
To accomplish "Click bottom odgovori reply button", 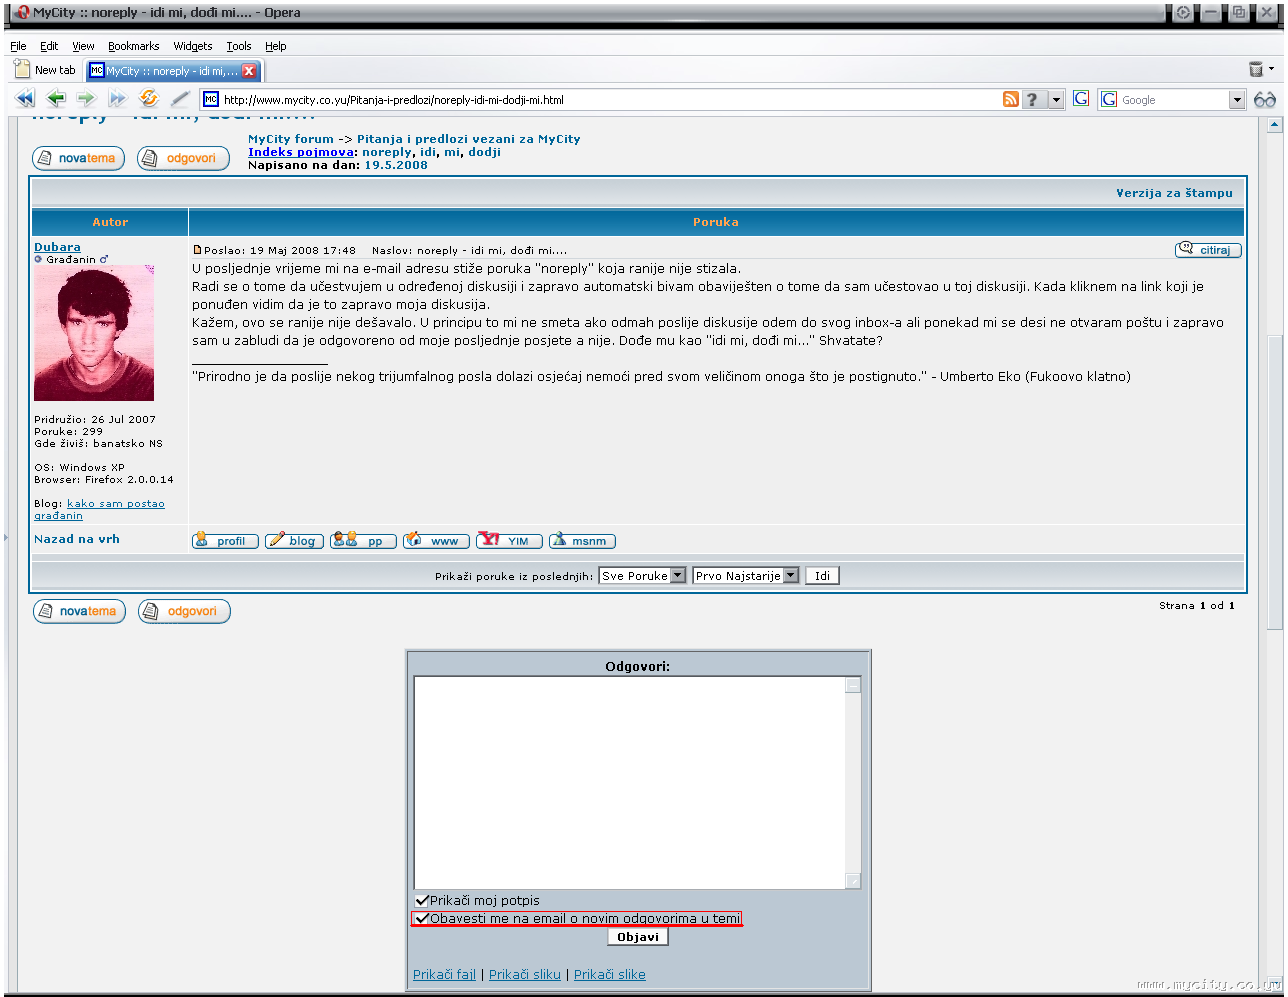I will [184, 611].
